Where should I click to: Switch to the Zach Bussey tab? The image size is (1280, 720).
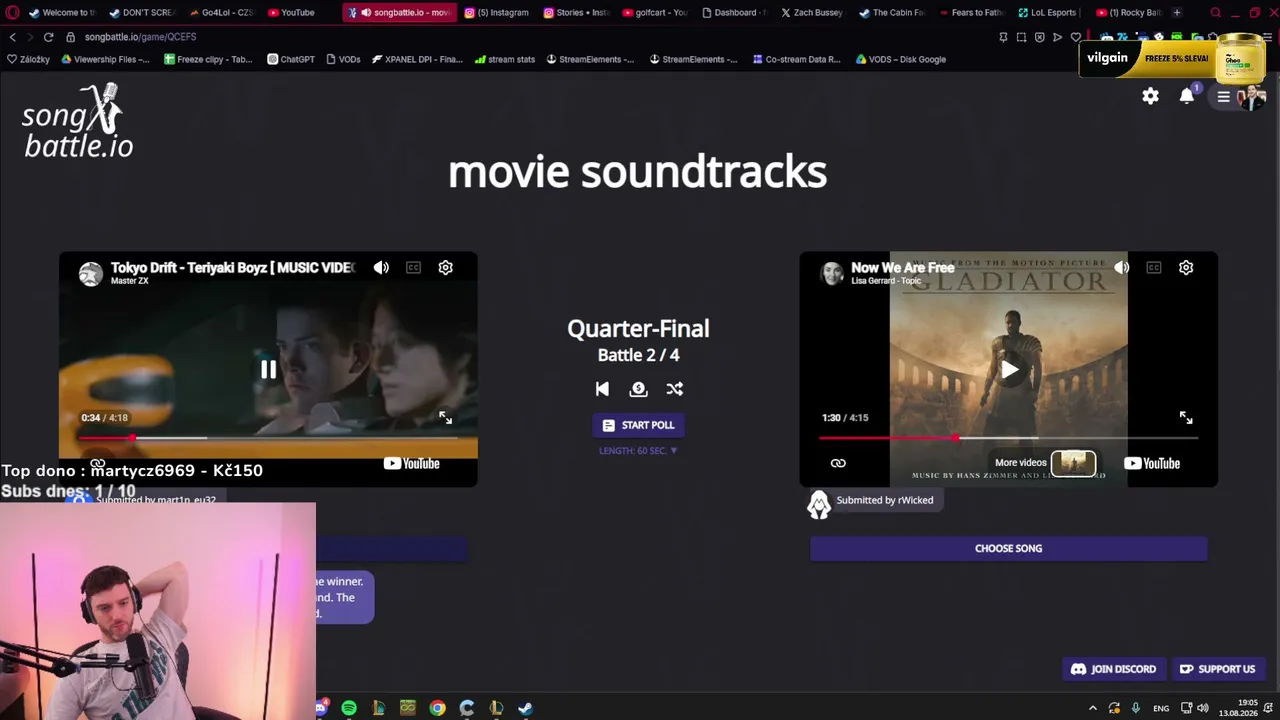(x=813, y=13)
